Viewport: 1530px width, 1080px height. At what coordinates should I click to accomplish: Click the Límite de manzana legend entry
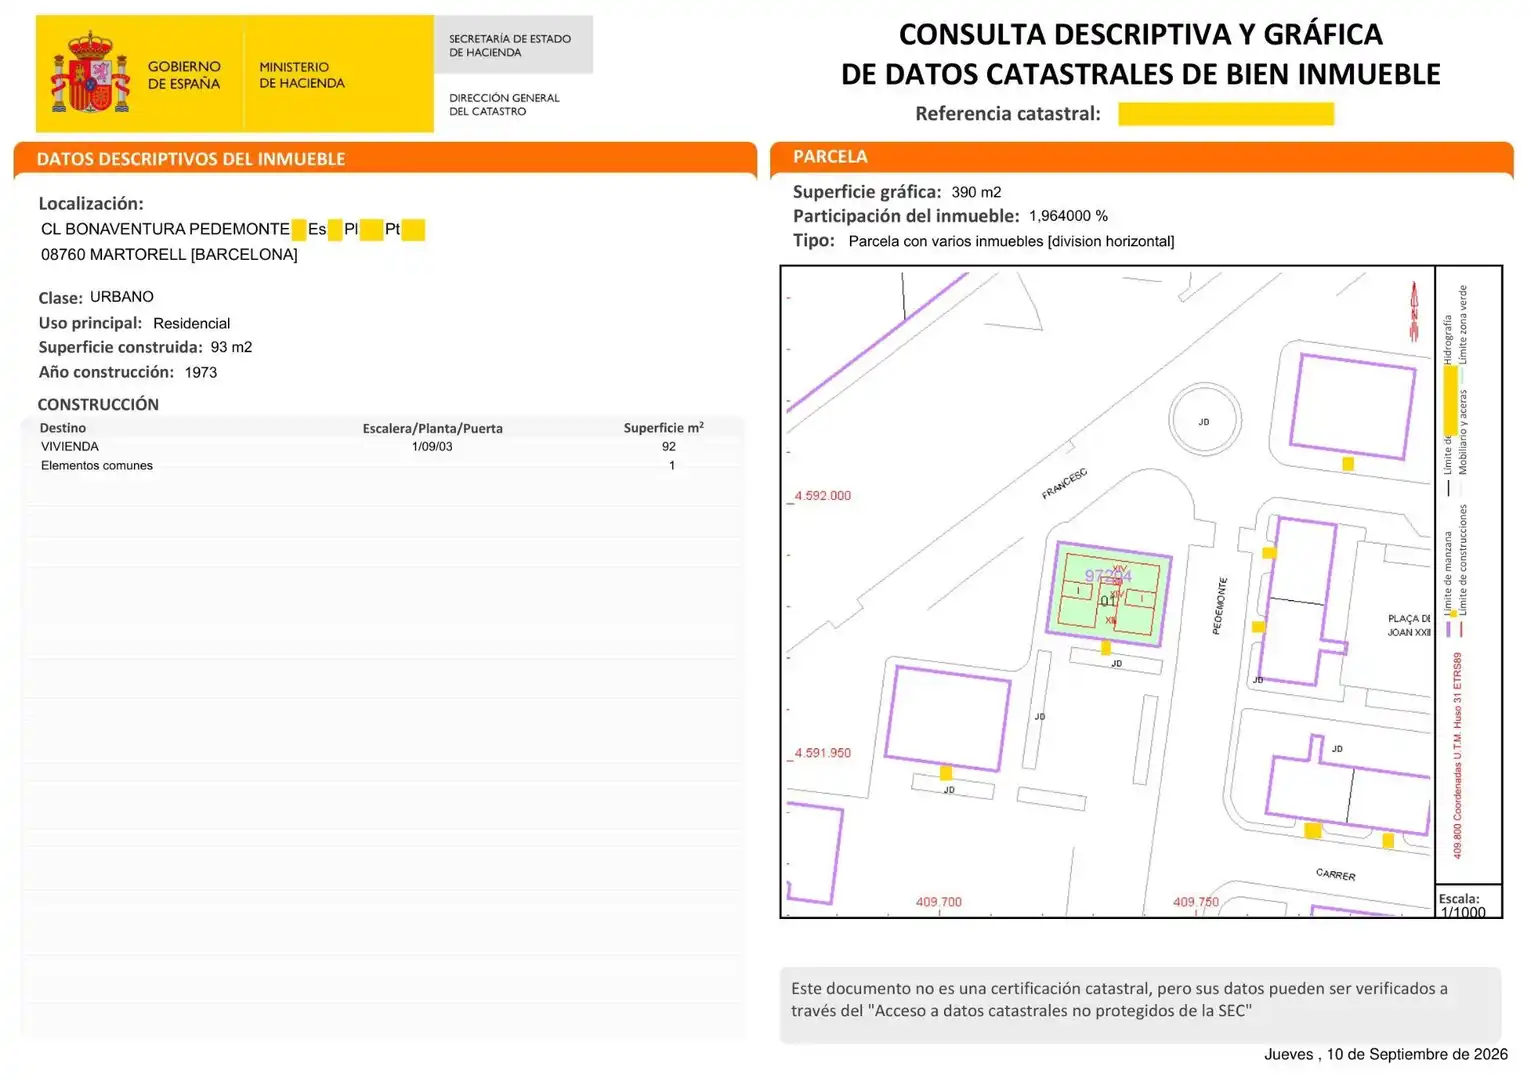tap(1447, 584)
